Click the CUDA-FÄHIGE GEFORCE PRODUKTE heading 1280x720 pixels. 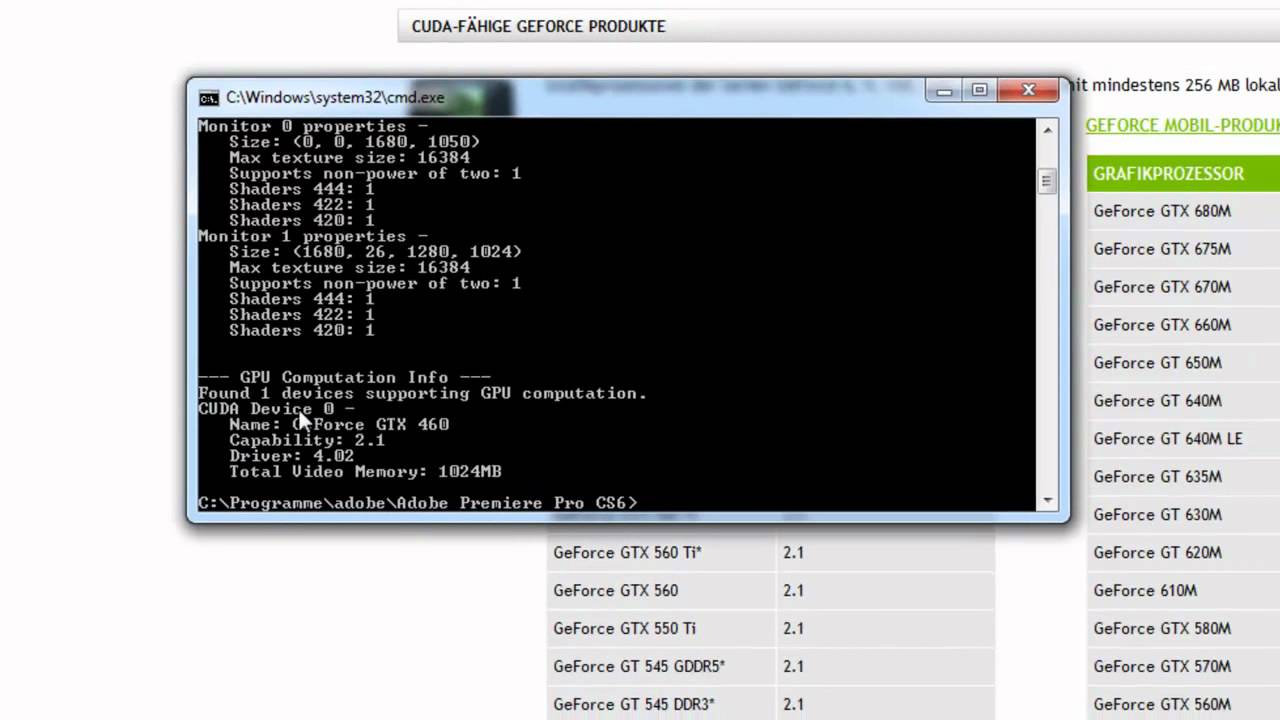538,27
